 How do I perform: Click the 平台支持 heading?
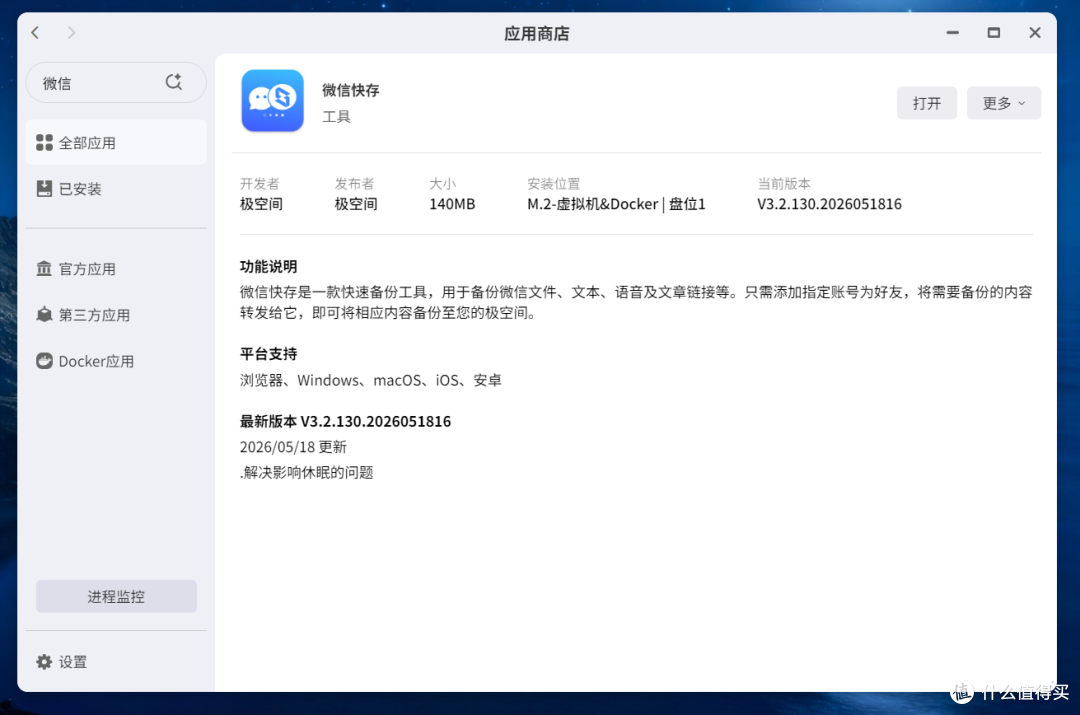coord(268,354)
